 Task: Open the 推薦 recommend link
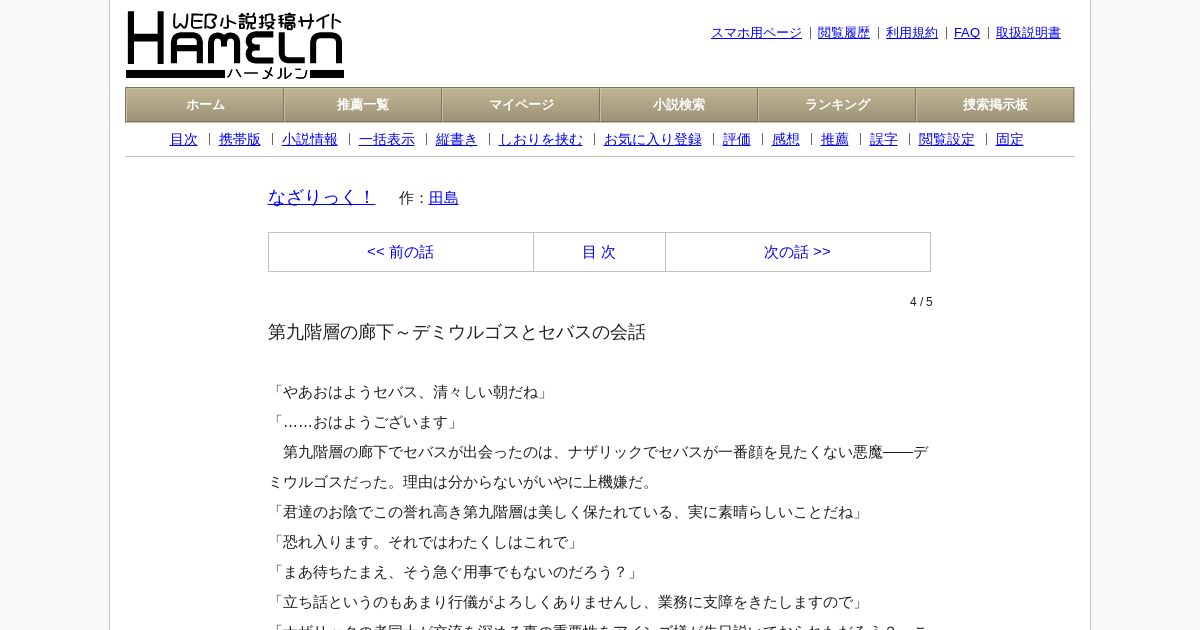[835, 140]
